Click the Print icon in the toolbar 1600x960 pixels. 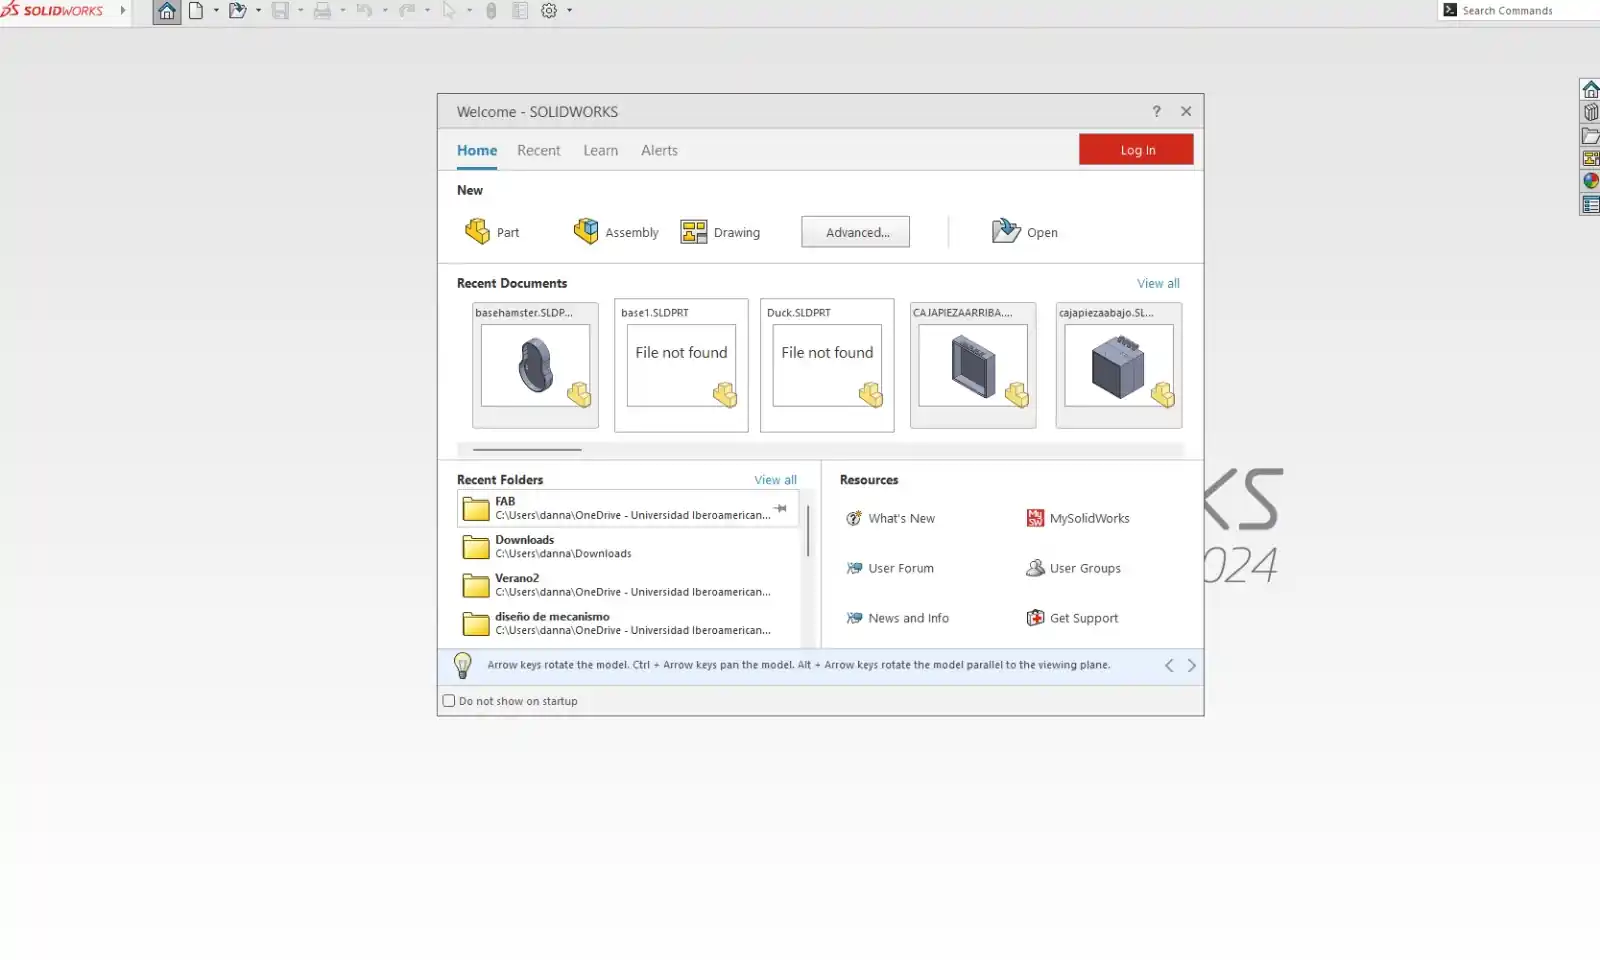click(322, 11)
